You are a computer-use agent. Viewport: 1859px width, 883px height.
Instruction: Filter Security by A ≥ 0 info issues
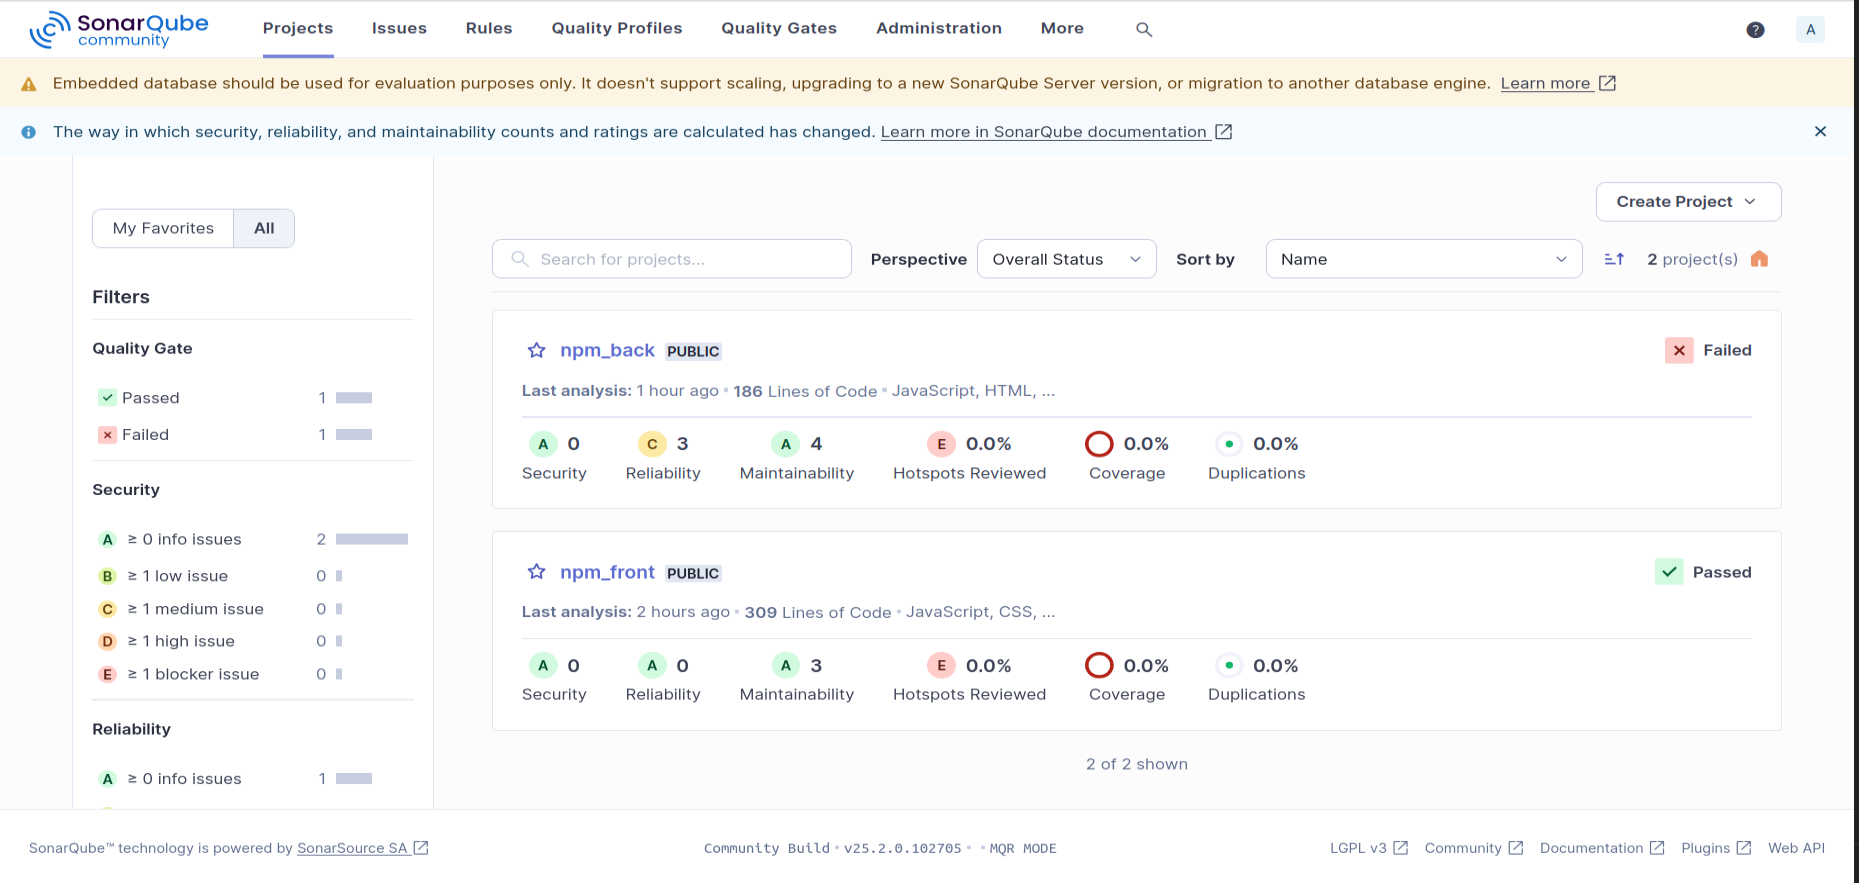[252, 540]
